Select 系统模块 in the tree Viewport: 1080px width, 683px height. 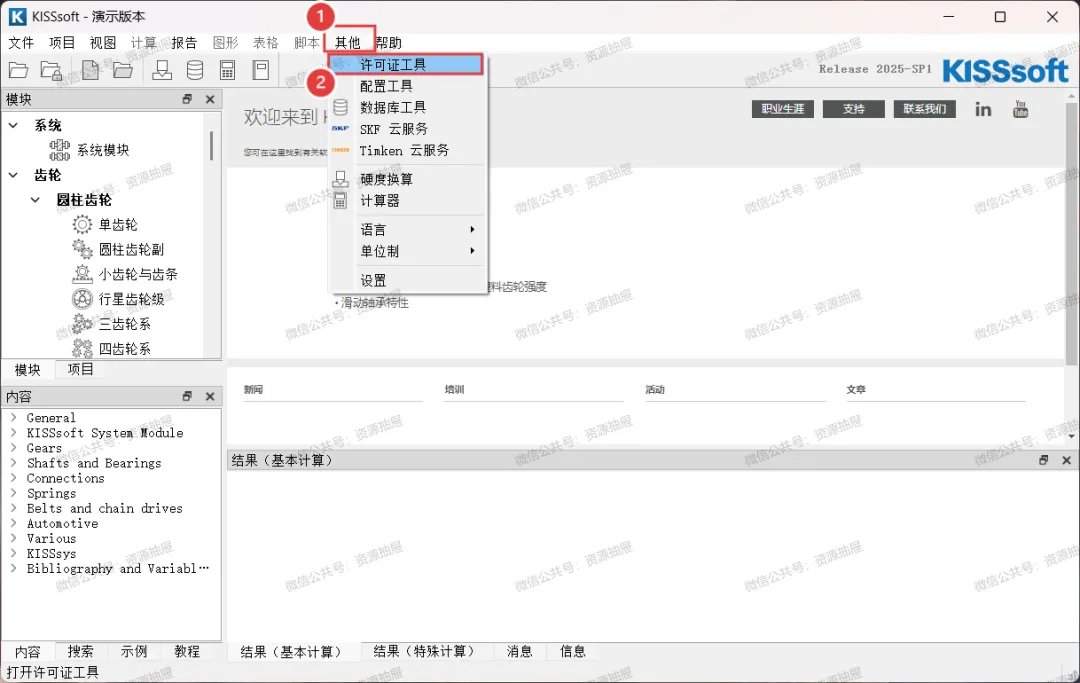pos(102,149)
